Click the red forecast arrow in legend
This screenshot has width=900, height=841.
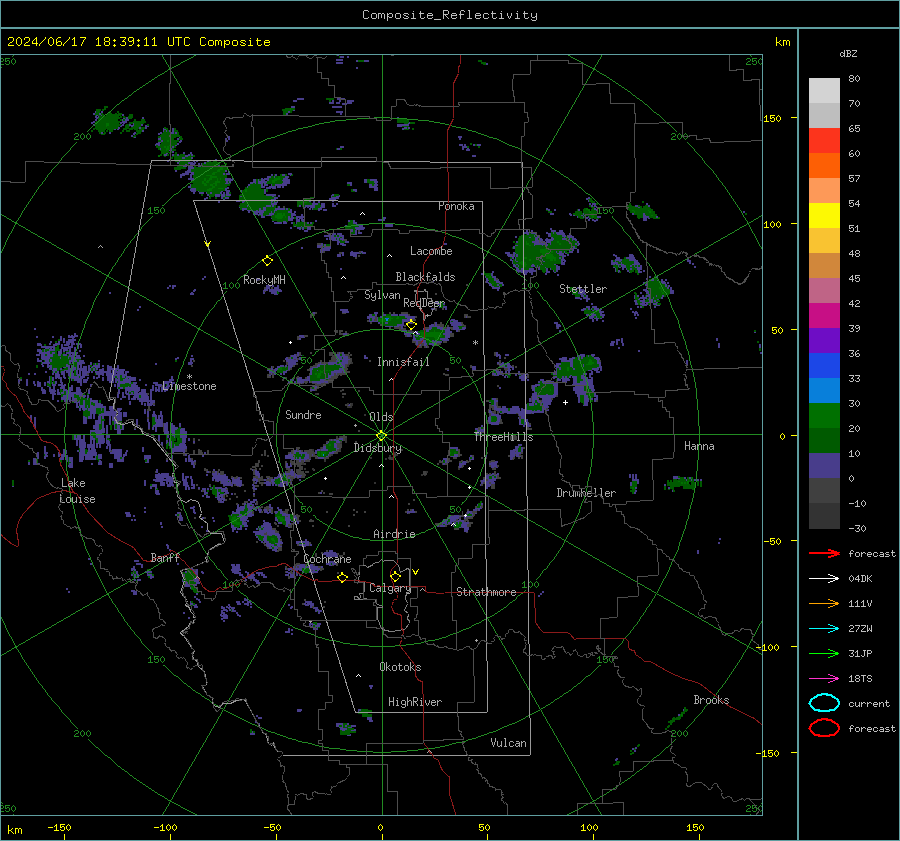click(x=824, y=553)
